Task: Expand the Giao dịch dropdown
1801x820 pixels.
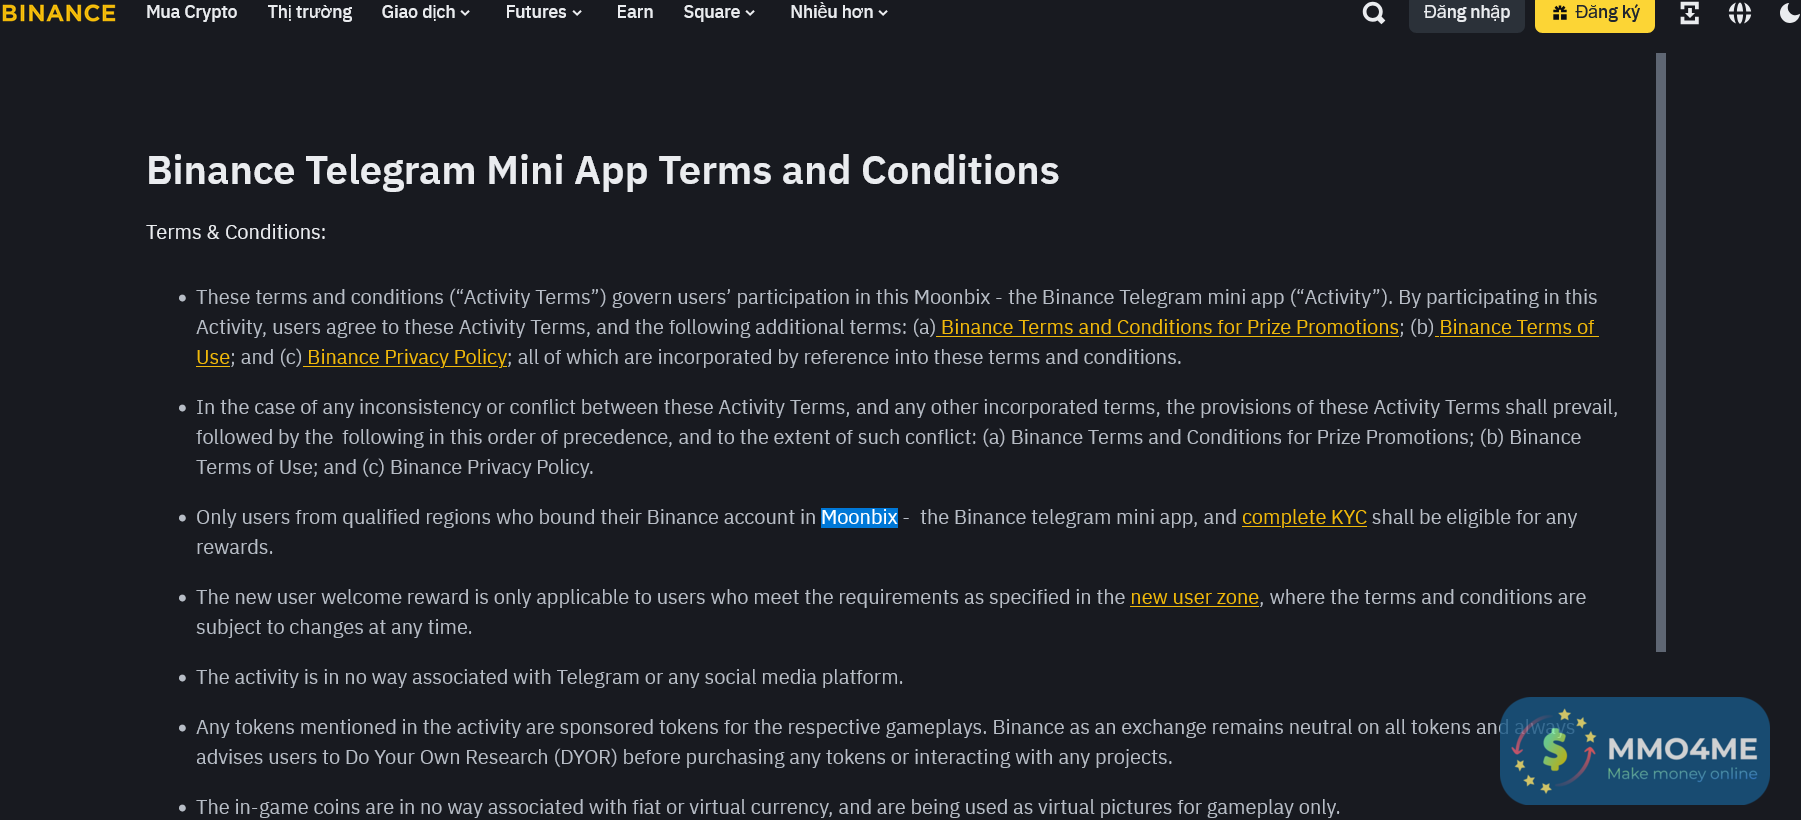Action: click(x=425, y=13)
